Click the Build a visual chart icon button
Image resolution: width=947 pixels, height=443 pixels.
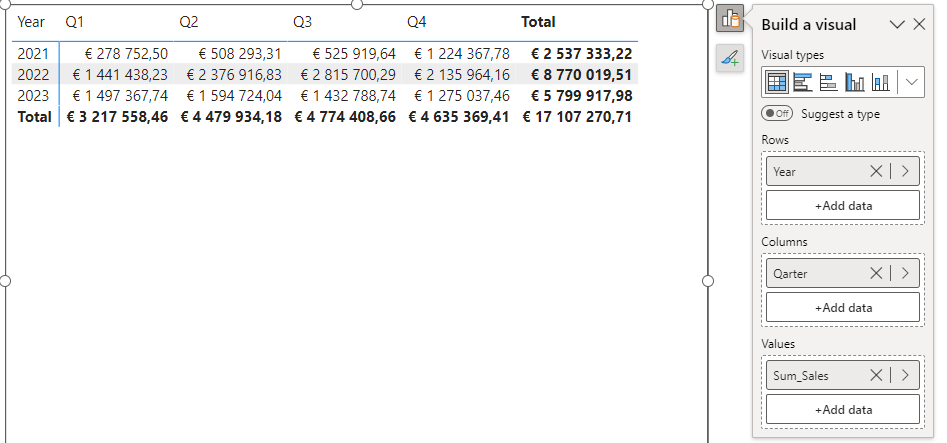click(x=730, y=19)
